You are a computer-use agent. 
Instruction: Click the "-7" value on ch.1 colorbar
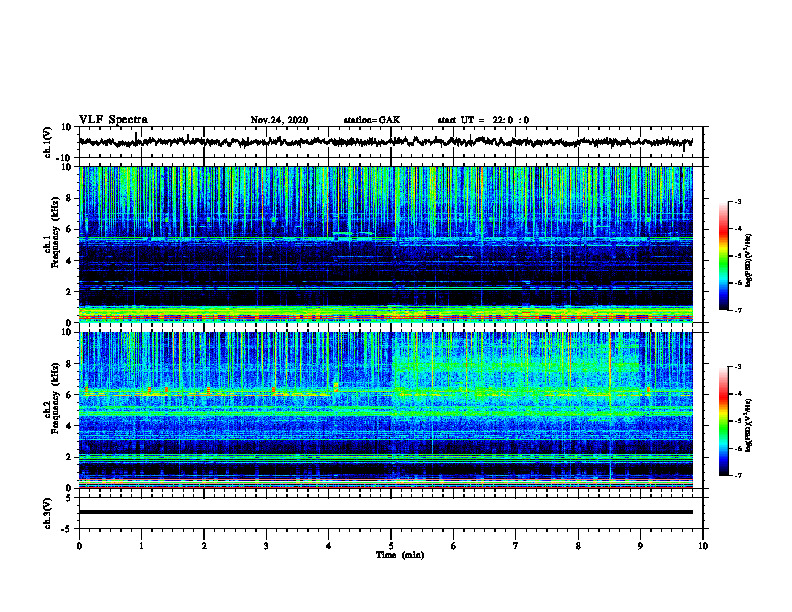(x=737, y=310)
